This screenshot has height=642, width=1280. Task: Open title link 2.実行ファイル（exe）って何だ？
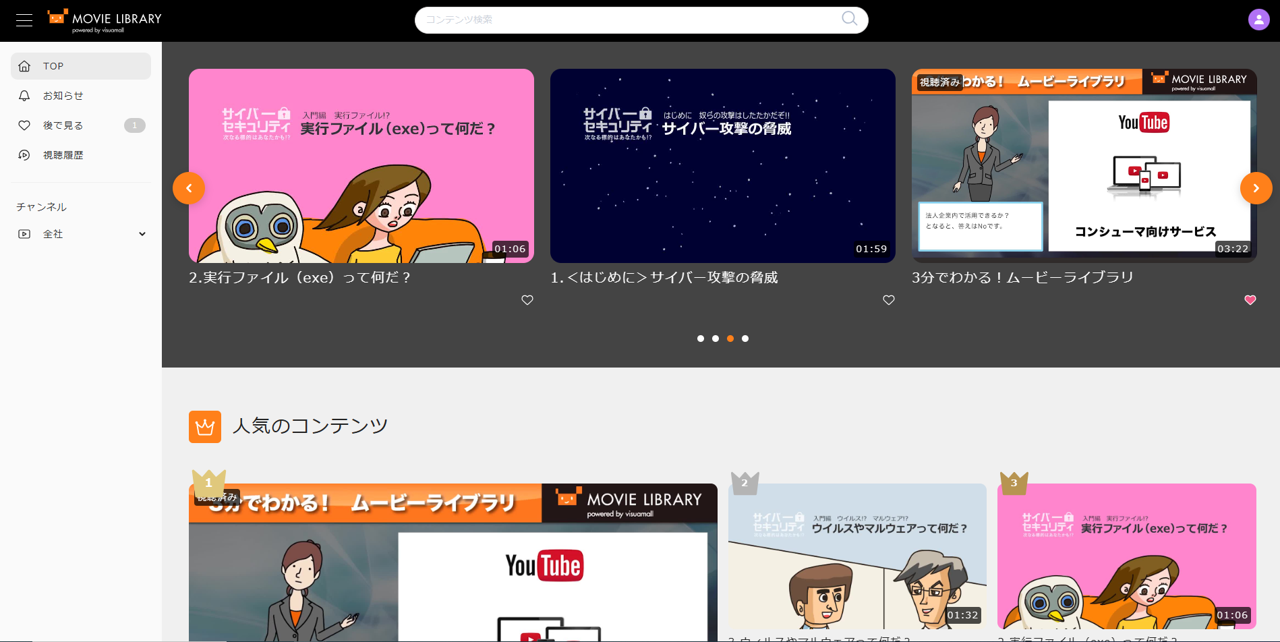tap(300, 277)
